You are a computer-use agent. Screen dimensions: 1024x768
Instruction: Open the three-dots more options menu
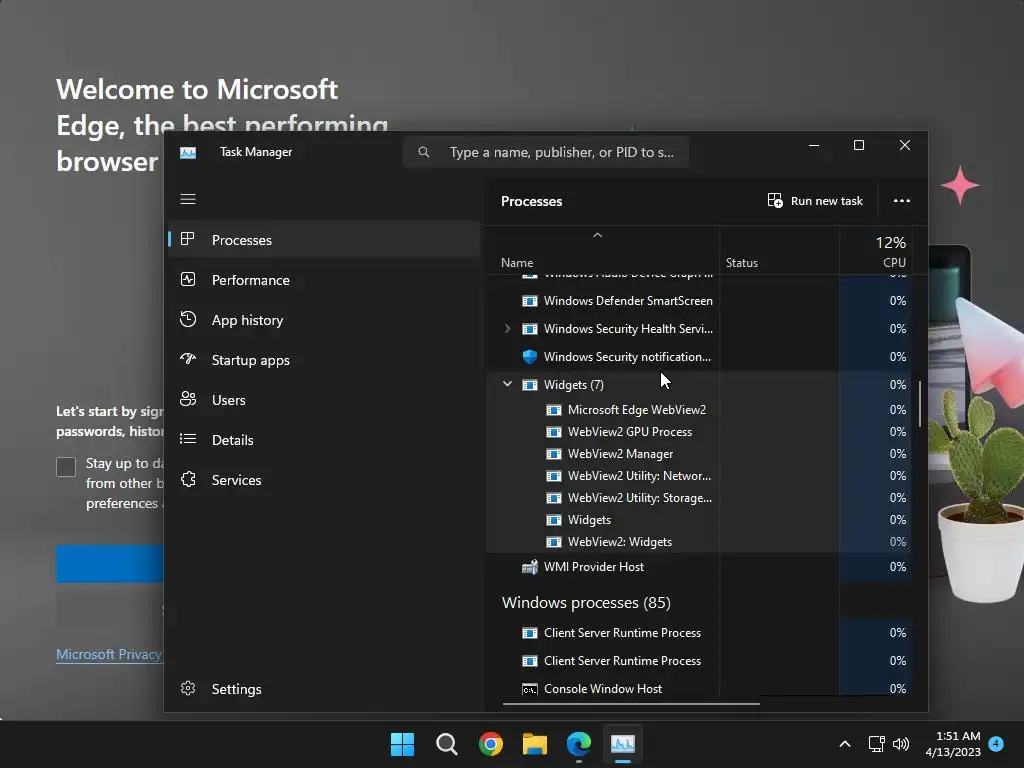pos(902,200)
